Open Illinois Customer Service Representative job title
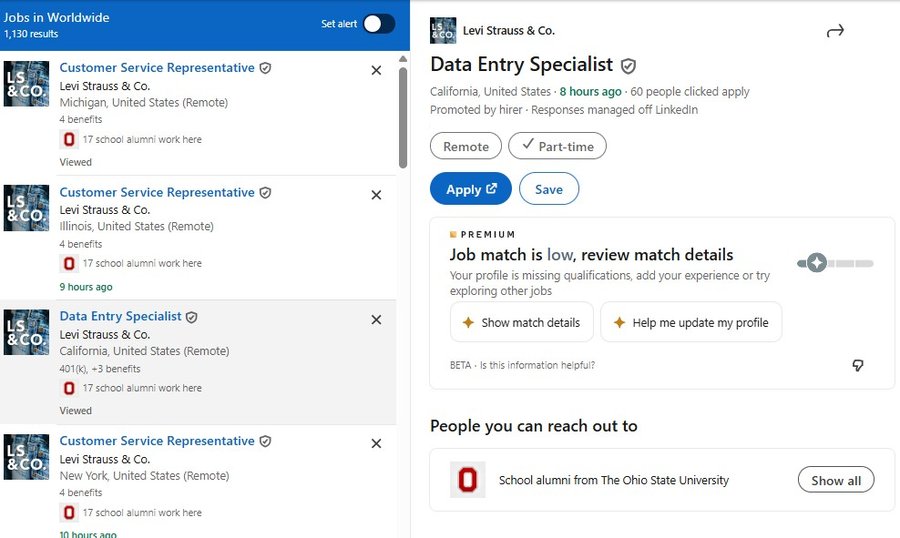Image resolution: width=900 pixels, height=538 pixels. pyautogui.click(x=157, y=192)
